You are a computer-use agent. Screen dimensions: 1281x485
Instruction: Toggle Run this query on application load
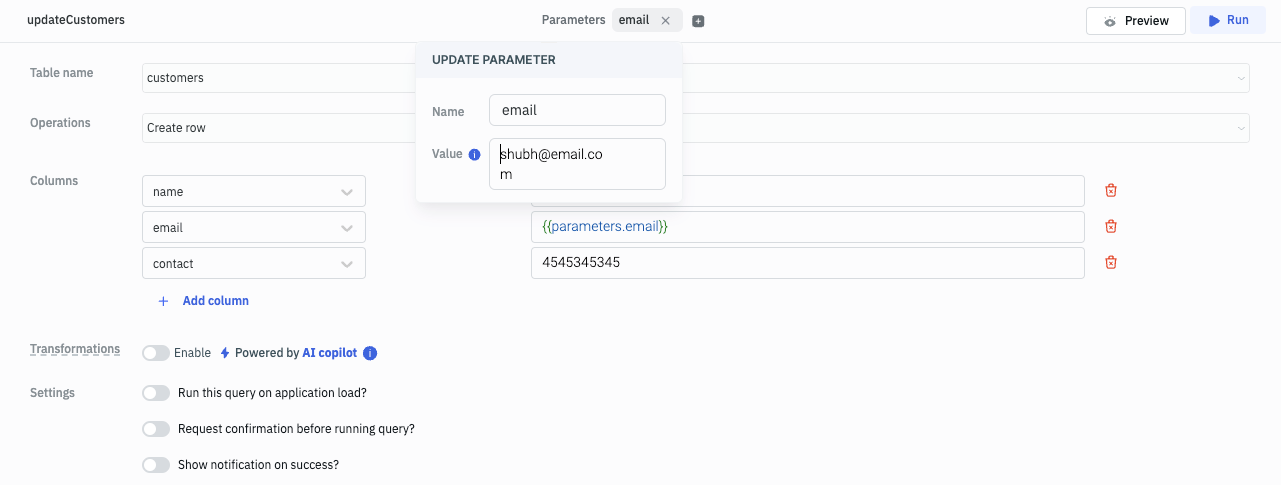(156, 393)
